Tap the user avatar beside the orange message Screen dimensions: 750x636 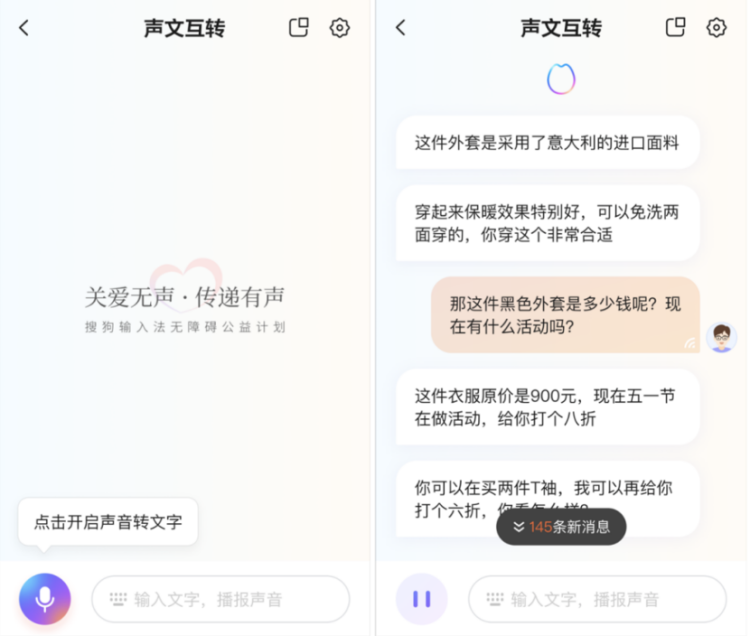721,337
